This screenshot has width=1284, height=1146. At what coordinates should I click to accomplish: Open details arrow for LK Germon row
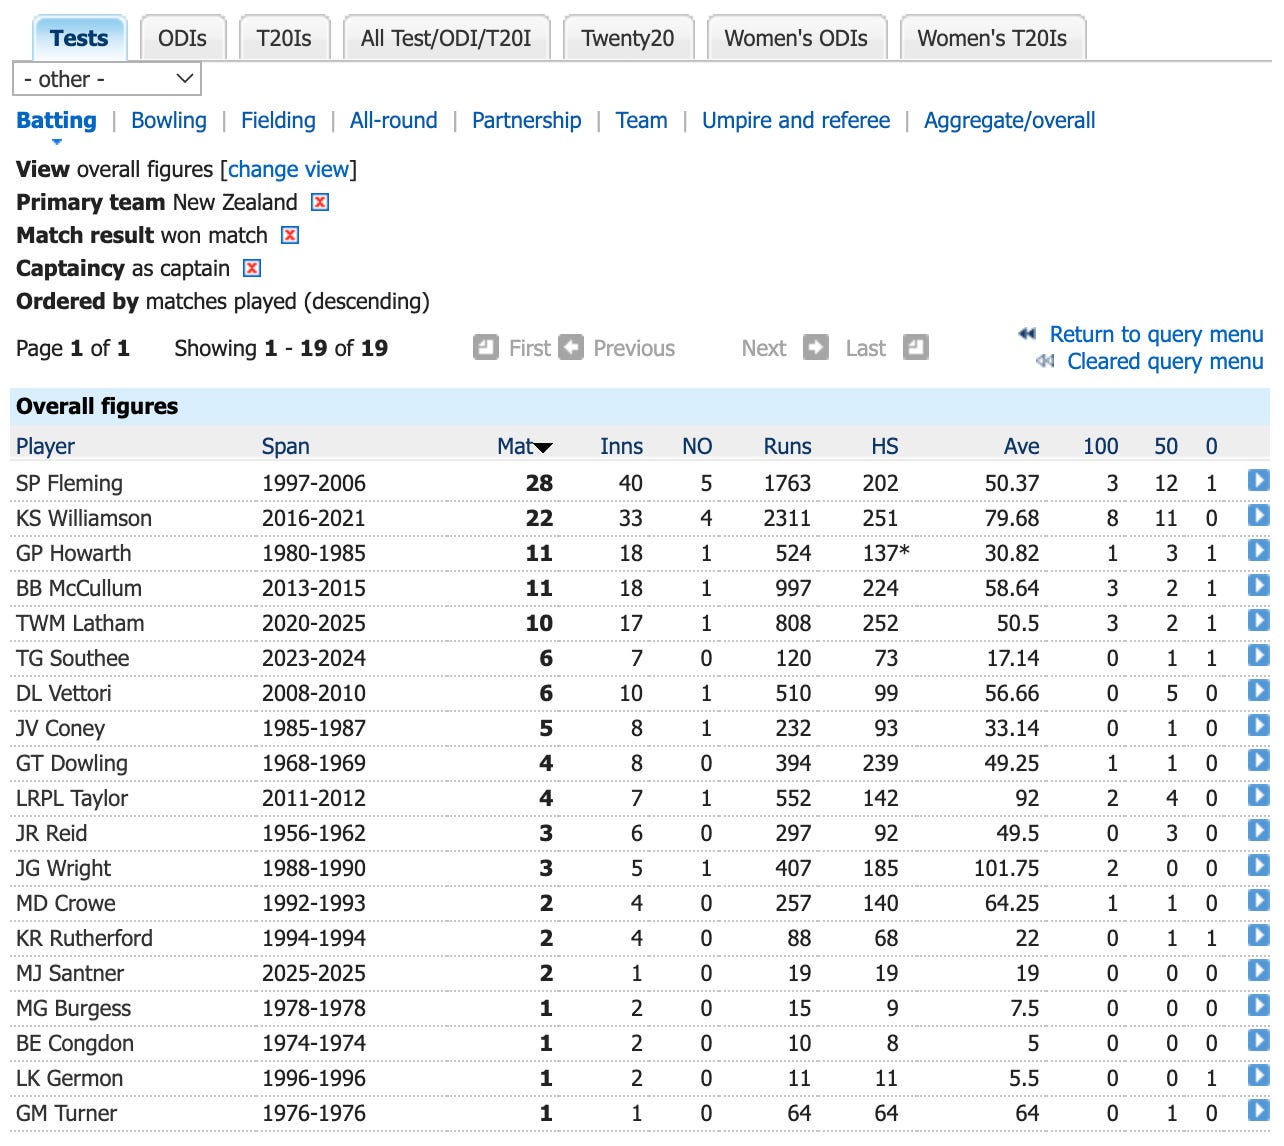click(x=1259, y=1076)
